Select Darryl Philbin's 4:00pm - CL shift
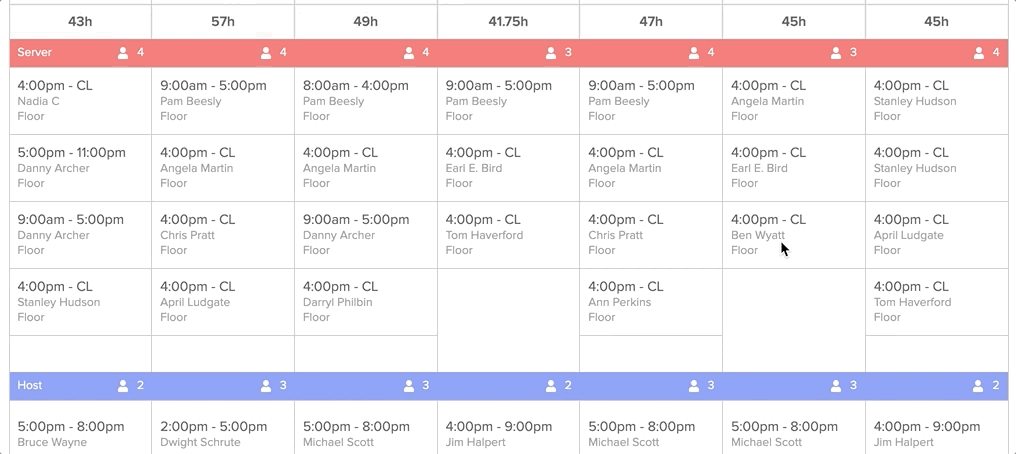Viewport: 1016px width, 454px height. click(365, 302)
